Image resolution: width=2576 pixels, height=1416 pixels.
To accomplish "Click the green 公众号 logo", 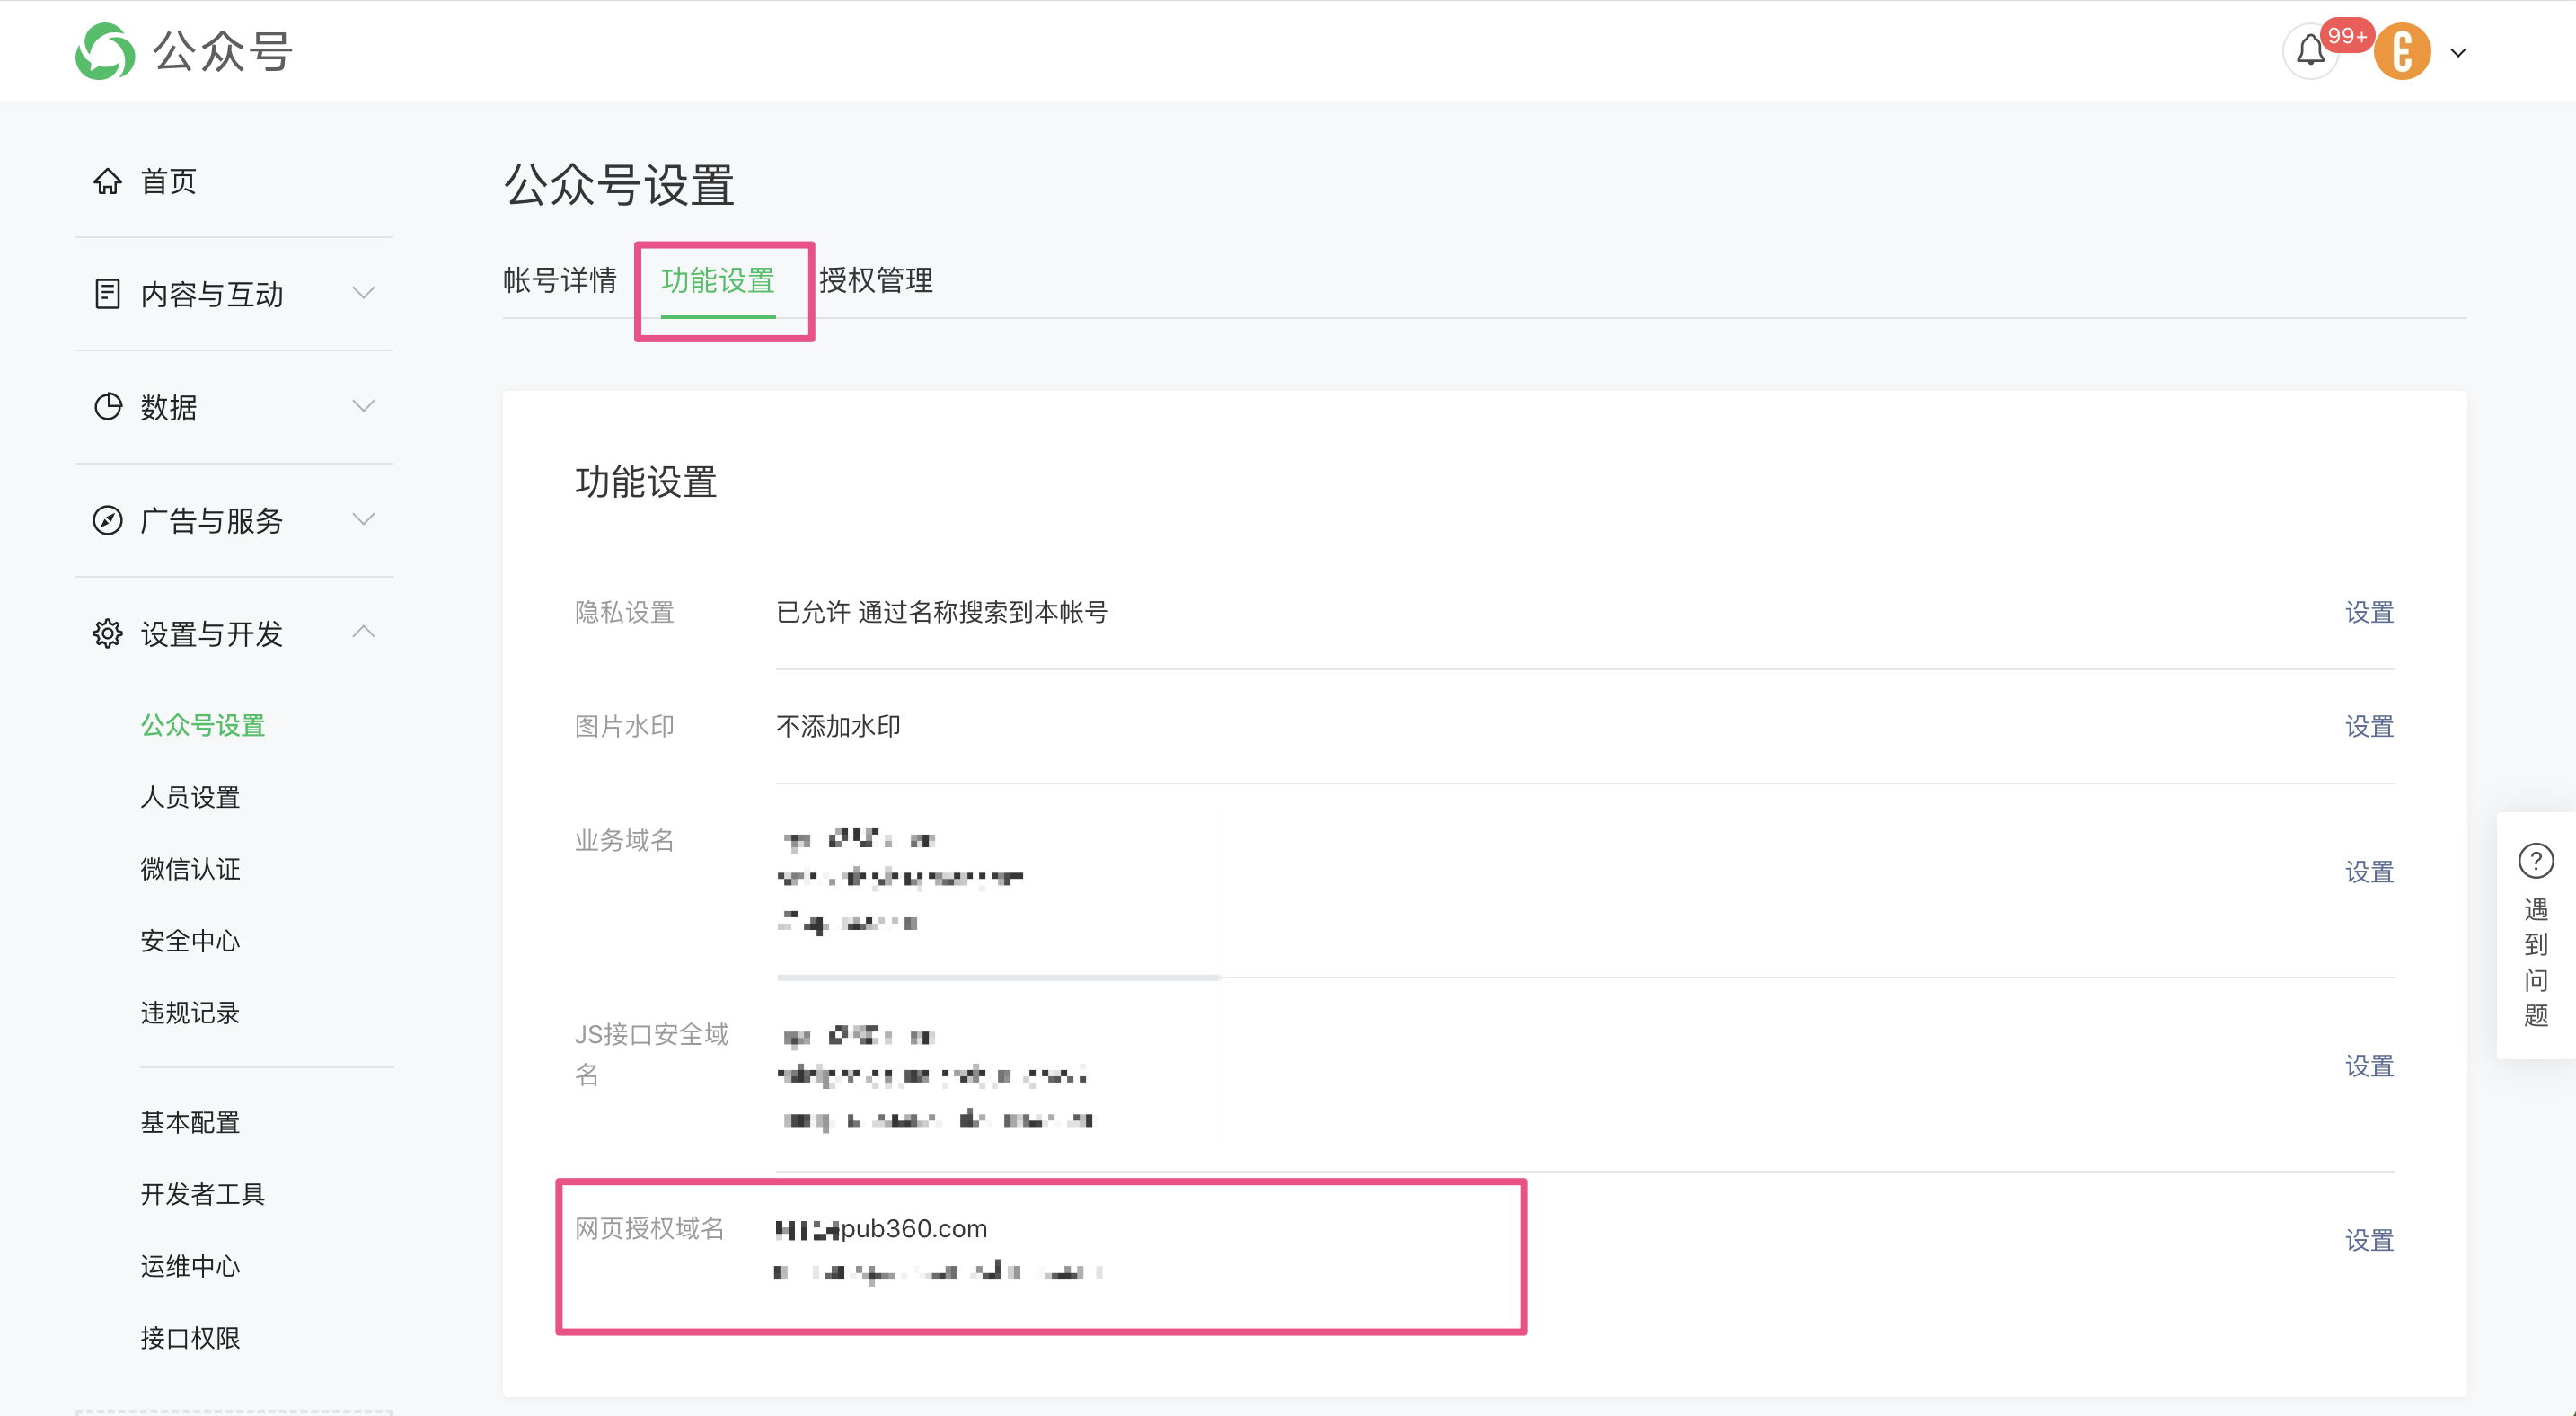I will coord(105,51).
